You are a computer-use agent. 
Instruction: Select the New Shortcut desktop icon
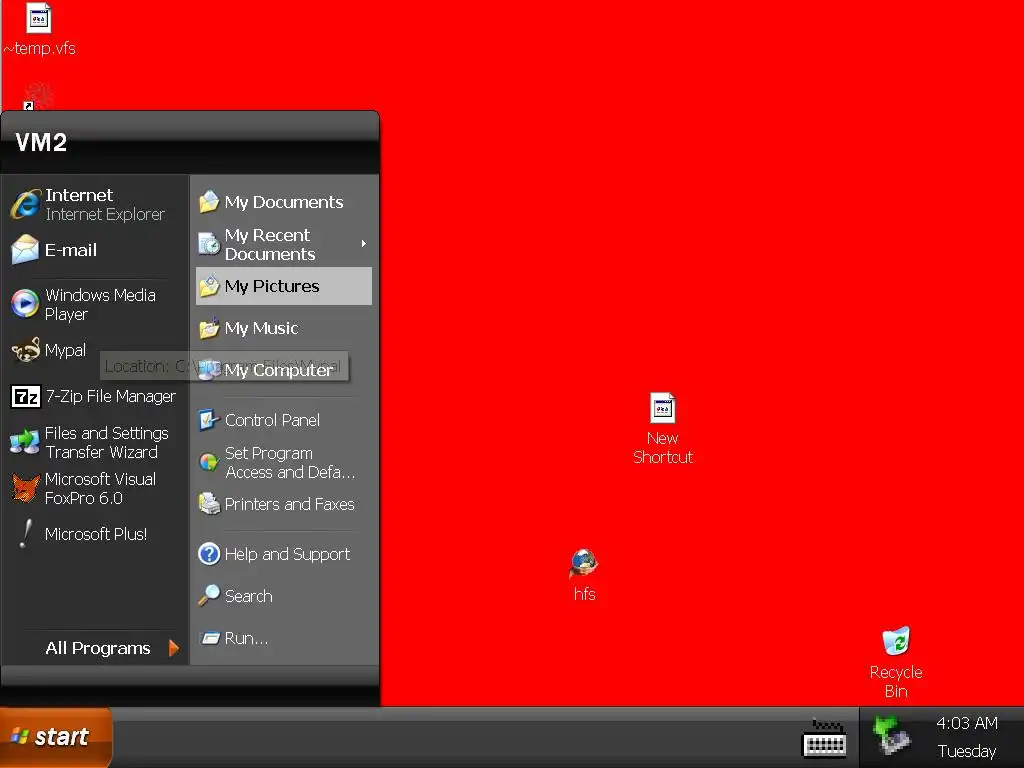[662, 408]
